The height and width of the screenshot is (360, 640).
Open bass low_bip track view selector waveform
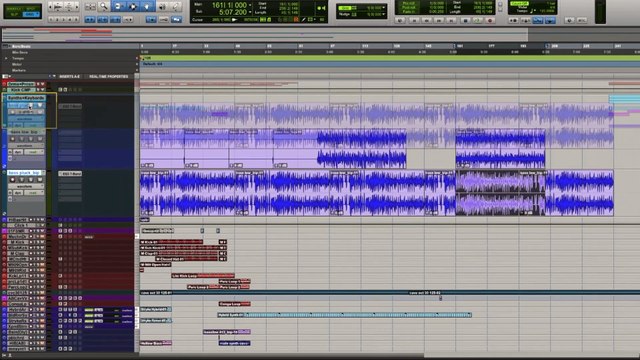(x=25, y=145)
